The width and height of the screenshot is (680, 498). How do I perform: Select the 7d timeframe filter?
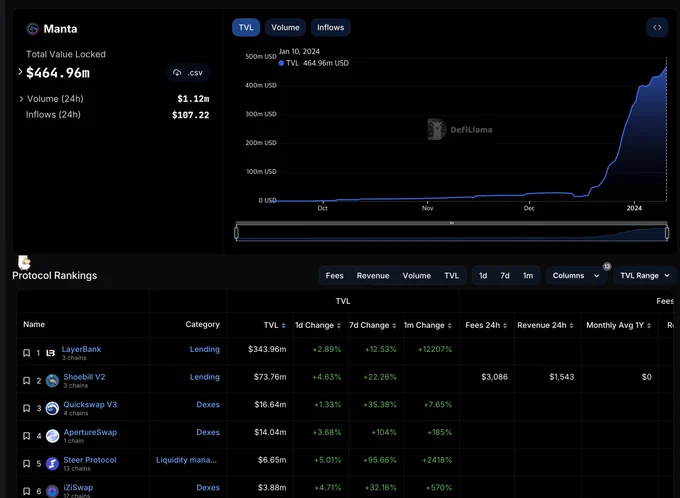[505, 275]
